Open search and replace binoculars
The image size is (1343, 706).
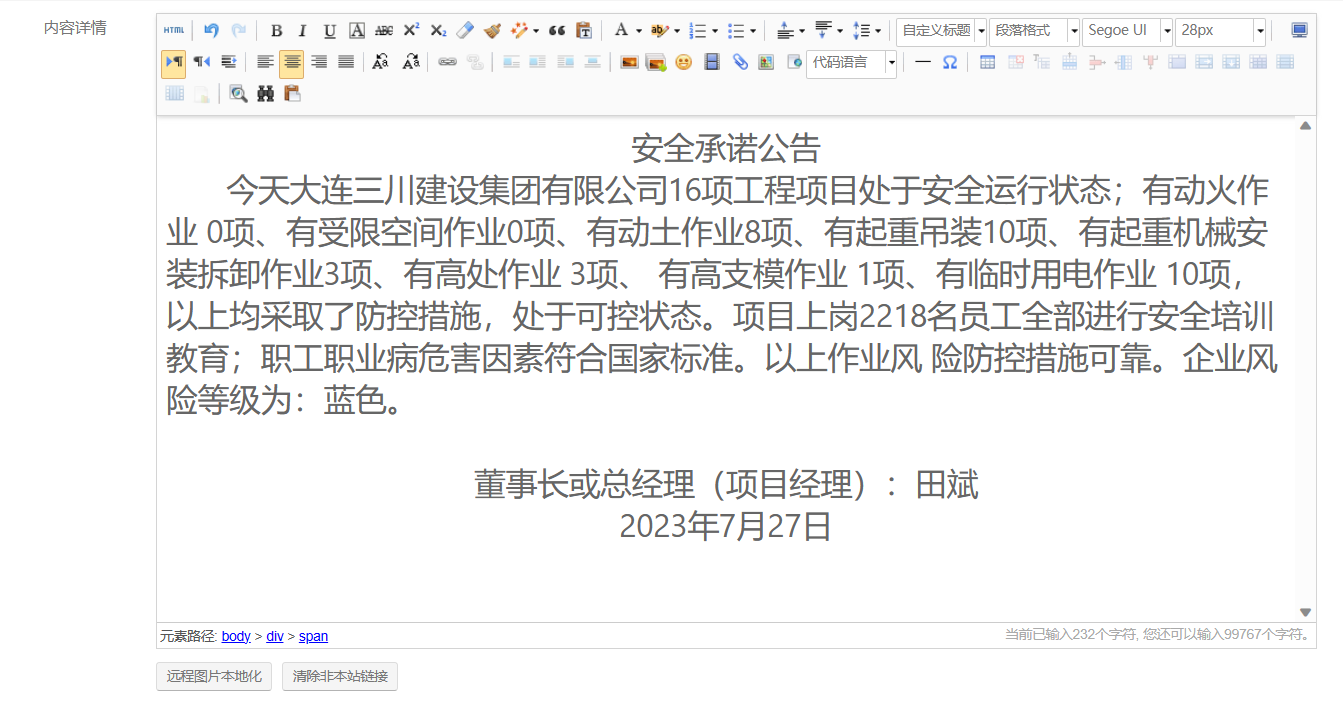point(265,93)
